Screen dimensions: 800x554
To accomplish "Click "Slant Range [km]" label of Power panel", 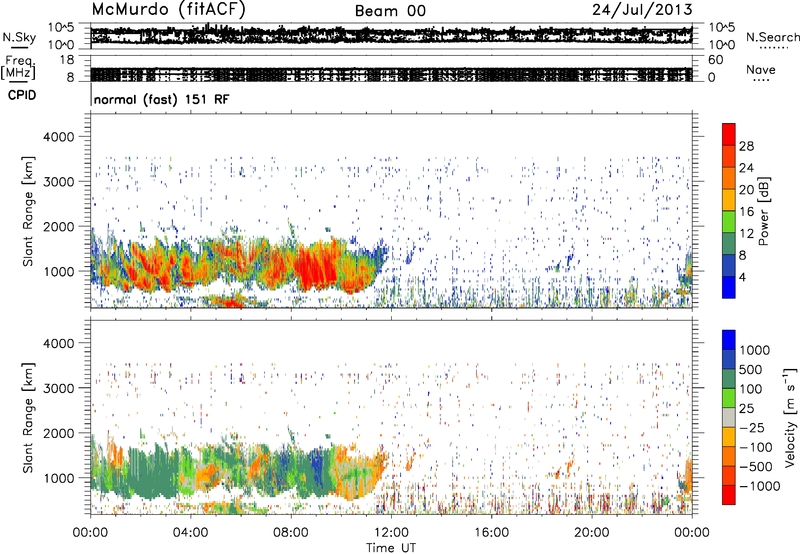I will (28, 211).
